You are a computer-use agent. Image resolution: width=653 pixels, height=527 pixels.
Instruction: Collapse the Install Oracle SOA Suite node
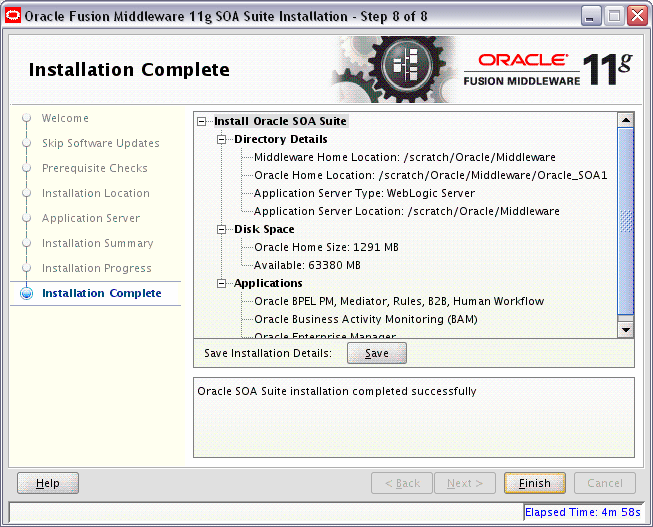pos(202,121)
